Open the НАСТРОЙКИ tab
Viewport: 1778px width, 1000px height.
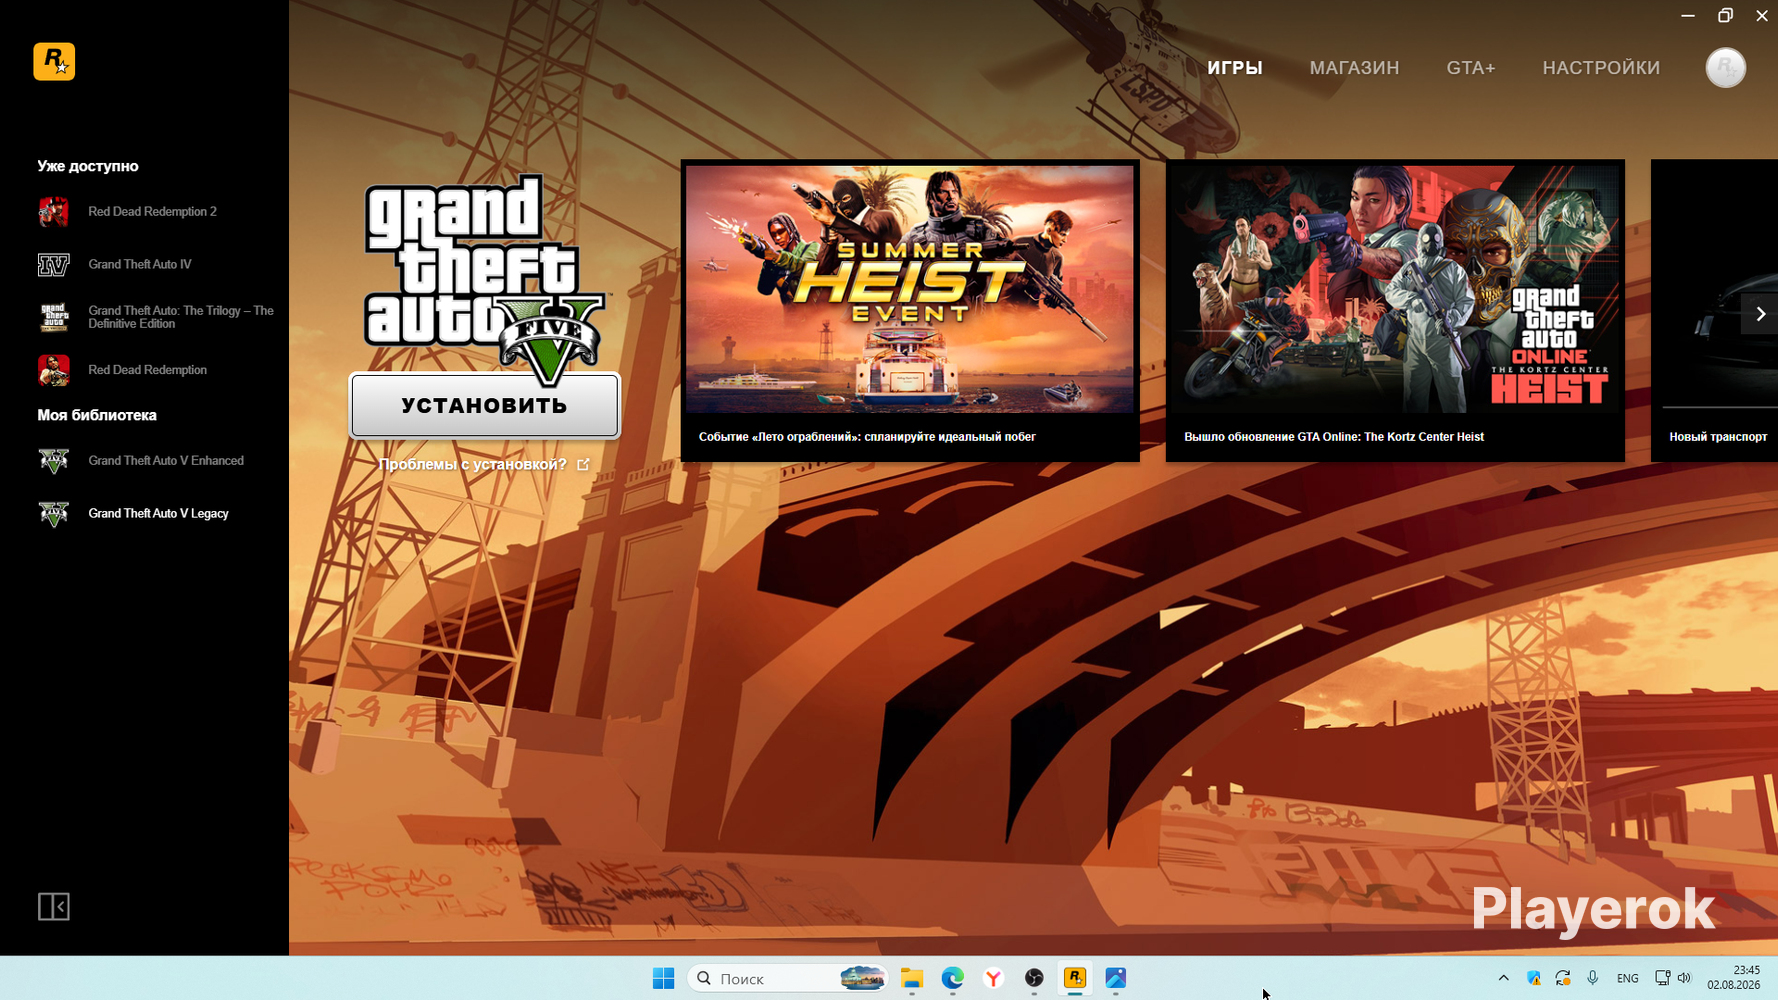pyautogui.click(x=1601, y=68)
